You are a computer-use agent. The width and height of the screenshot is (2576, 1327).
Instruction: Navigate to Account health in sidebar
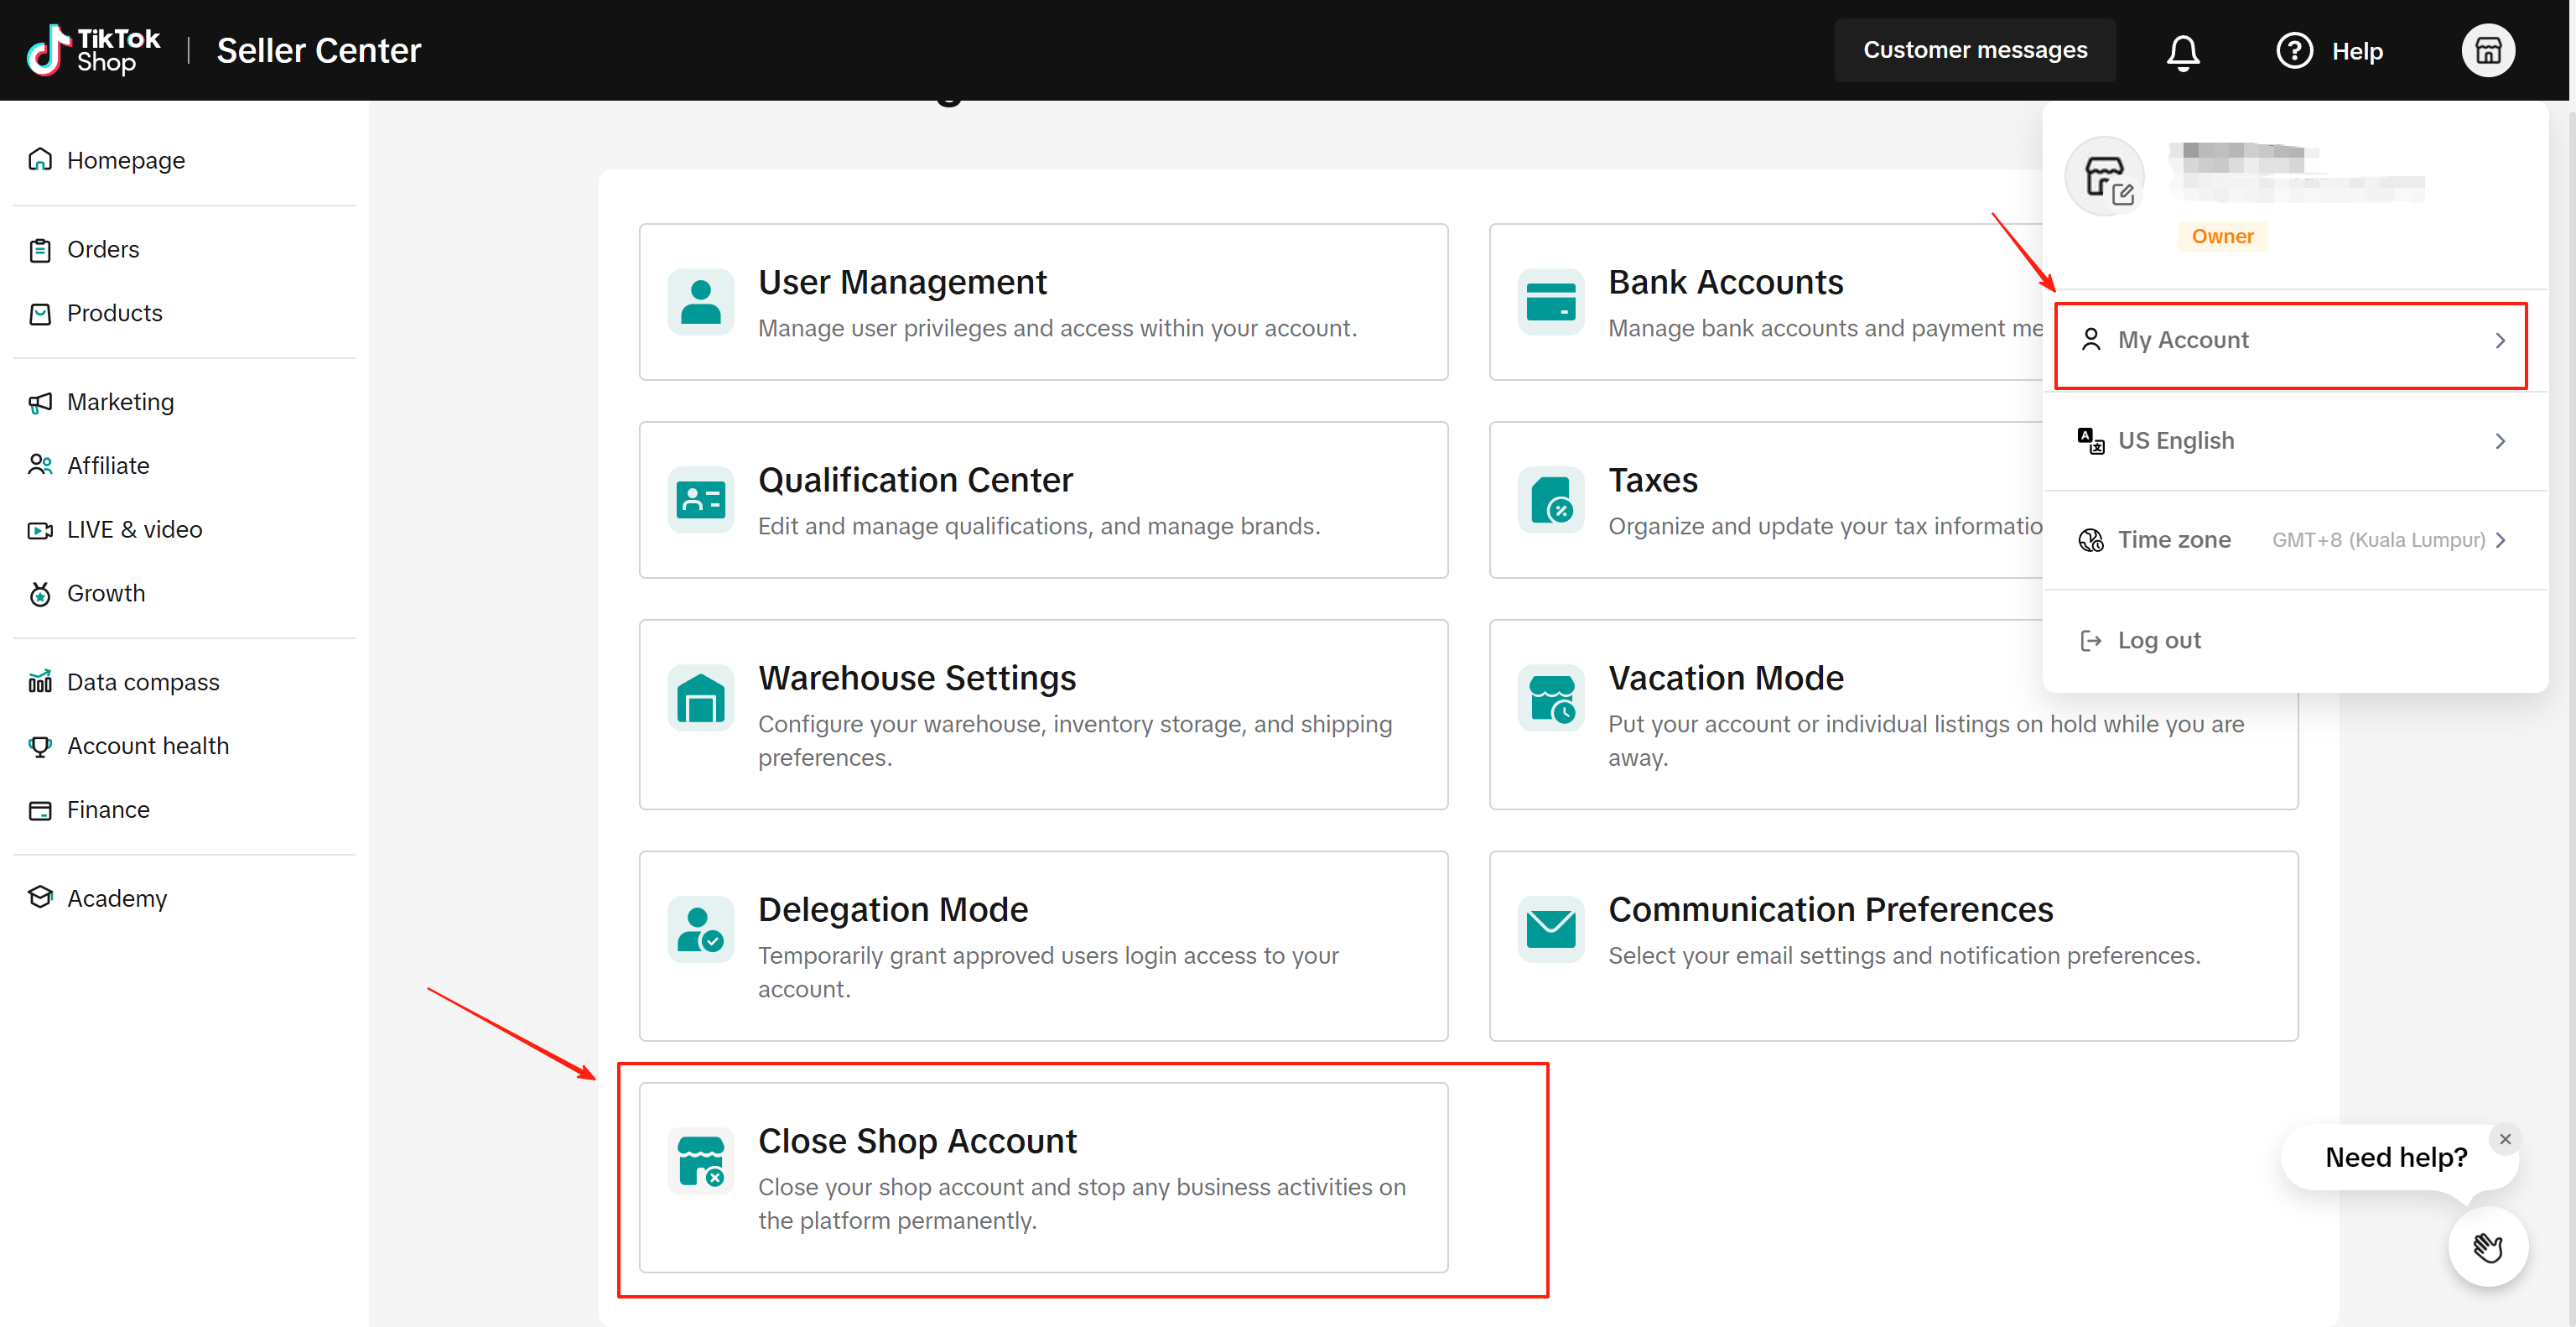click(x=147, y=746)
